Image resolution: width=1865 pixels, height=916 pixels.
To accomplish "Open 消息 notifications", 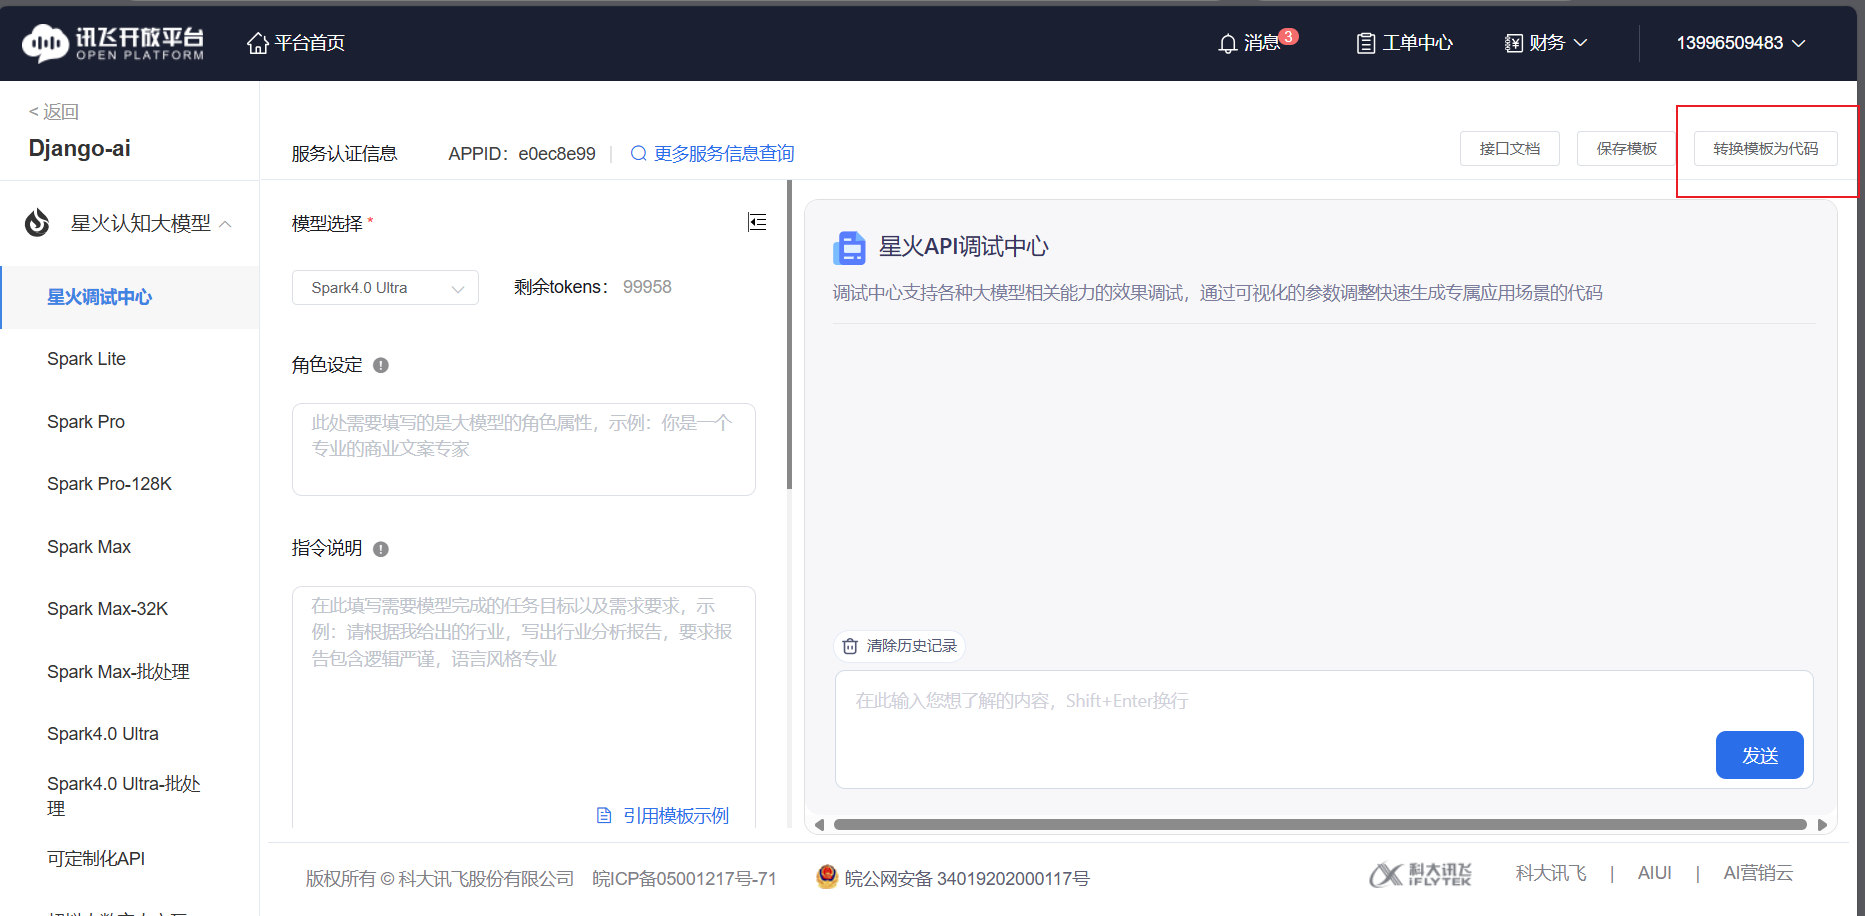I will click(x=1256, y=42).
